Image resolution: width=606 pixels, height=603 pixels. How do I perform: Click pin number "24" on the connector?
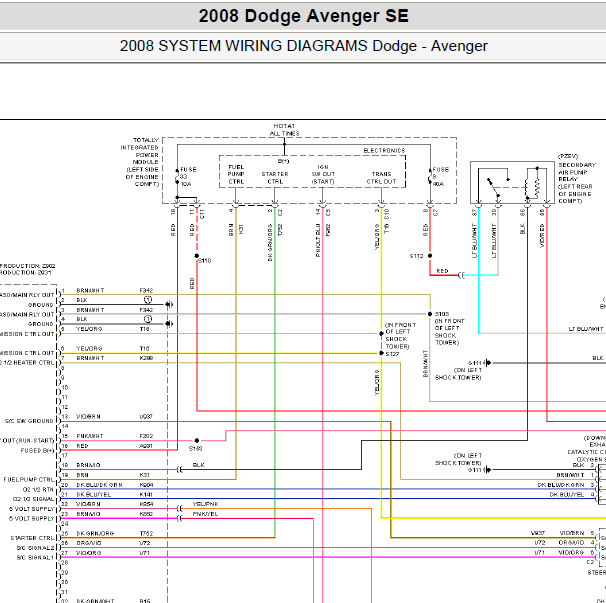(65, 523)
